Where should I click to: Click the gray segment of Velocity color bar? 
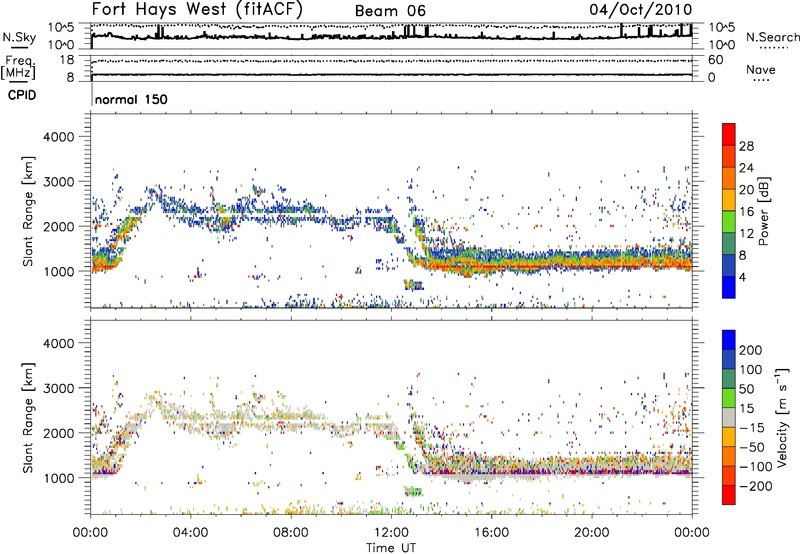pyautogui.click(x=729, y=417)
